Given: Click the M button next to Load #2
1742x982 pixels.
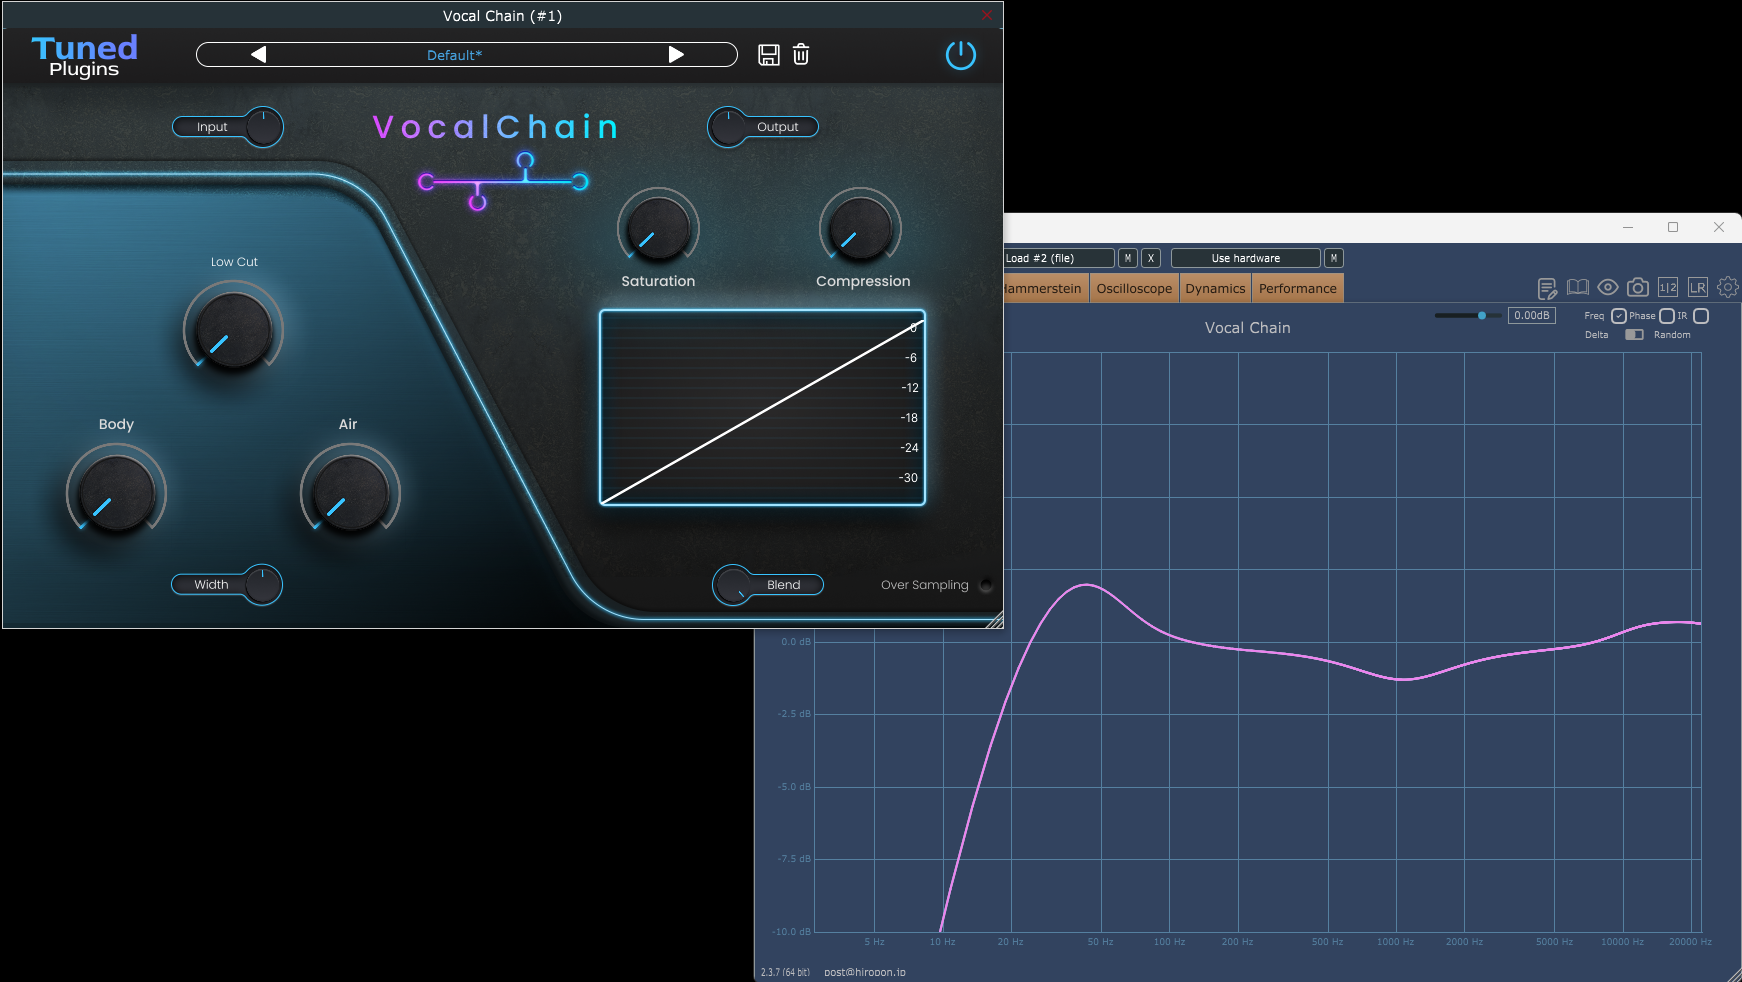Looking at the screenshot, I should 1128,258.
